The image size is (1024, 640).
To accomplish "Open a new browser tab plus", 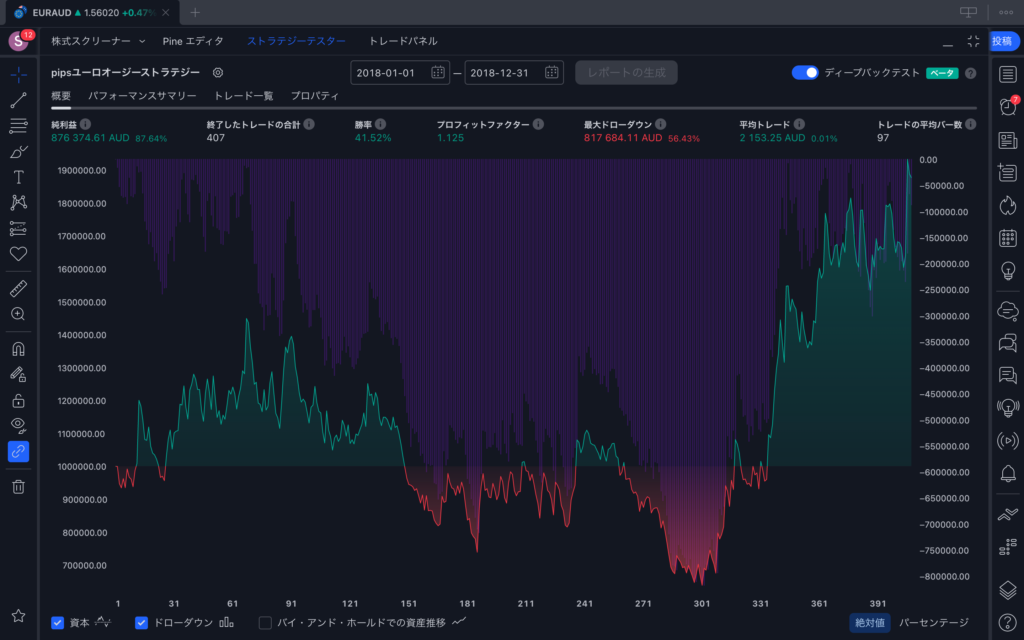I will (x=195, y=12).
